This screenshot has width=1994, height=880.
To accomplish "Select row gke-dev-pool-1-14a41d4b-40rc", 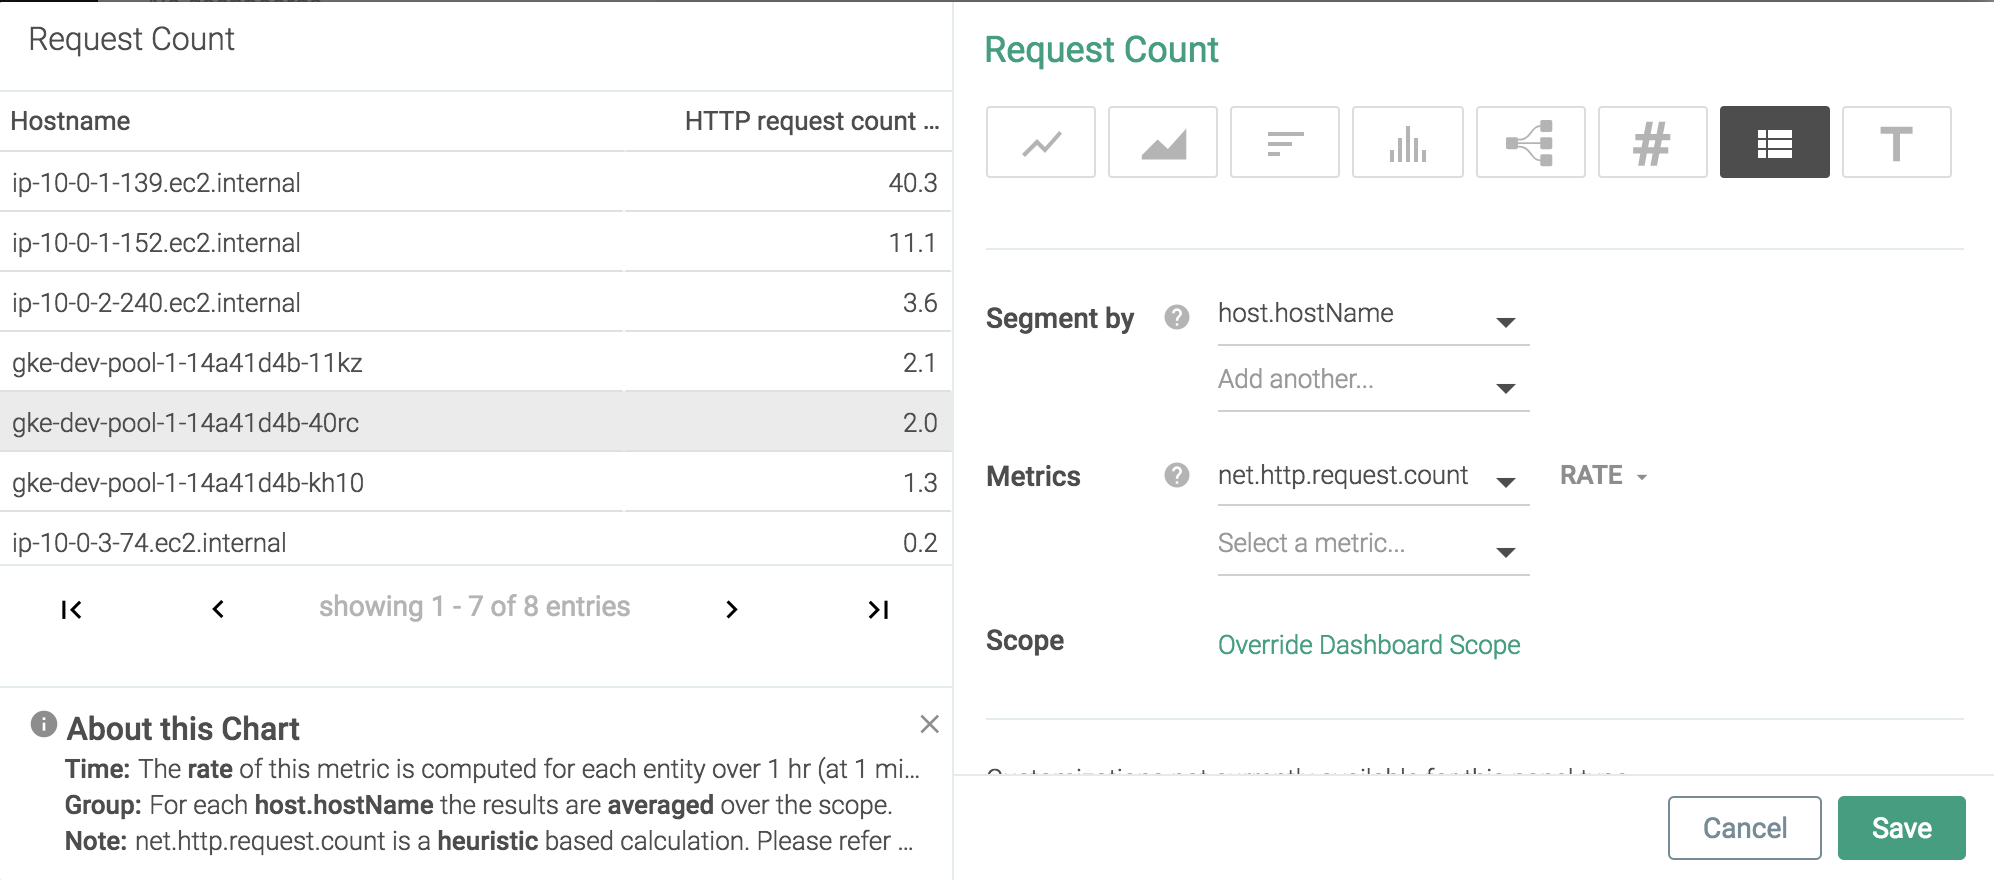I will tap(476, 422).
